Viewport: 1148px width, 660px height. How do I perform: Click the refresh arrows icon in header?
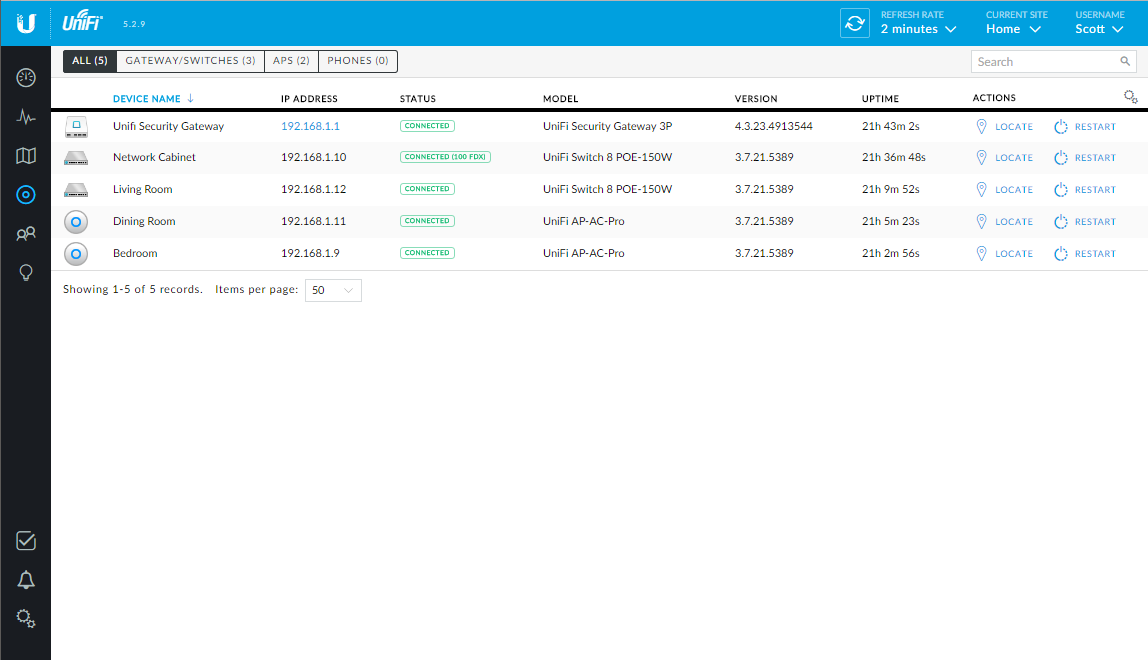pyautogui.click(x=855, y=21)
